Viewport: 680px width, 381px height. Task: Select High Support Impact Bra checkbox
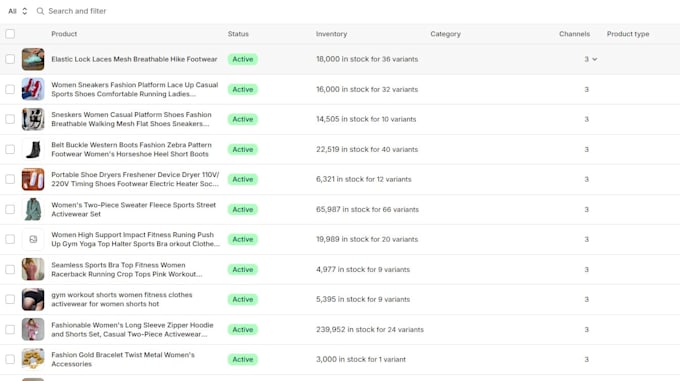(10, 239)
